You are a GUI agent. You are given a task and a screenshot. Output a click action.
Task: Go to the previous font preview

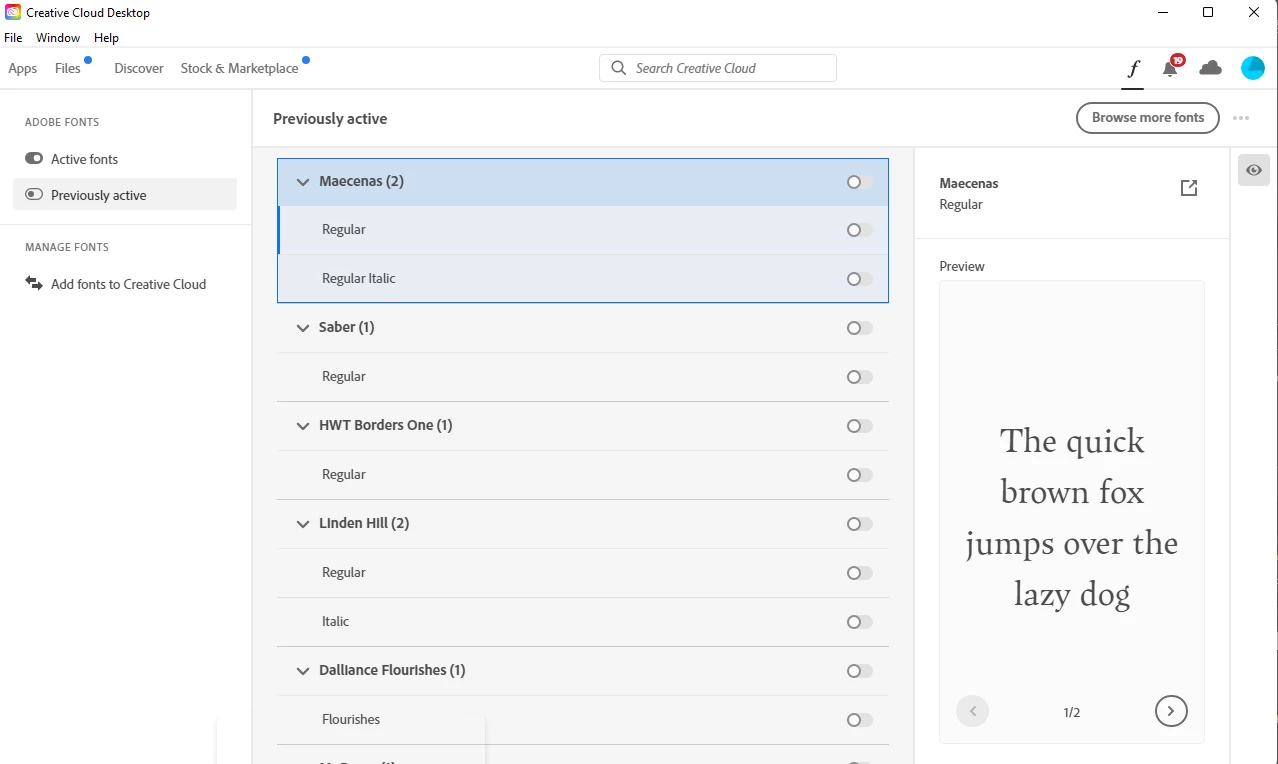(973, 711)
